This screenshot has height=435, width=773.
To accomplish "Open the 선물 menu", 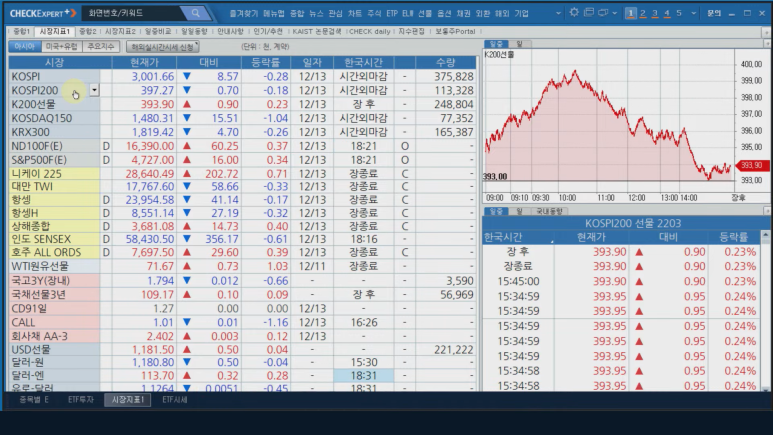I will tap(425, 13).
